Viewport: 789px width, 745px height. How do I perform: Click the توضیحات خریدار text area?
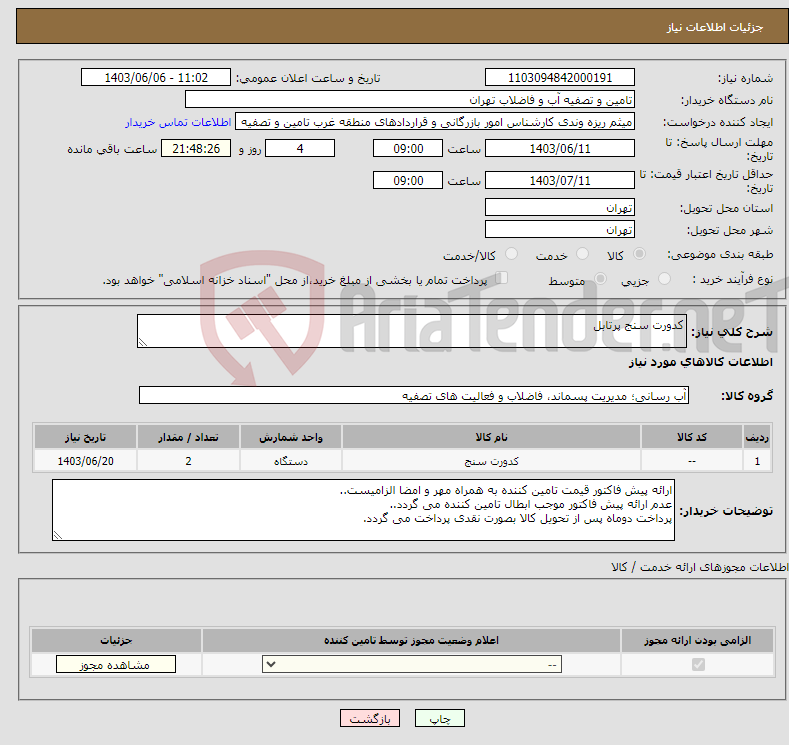(363, 510)
